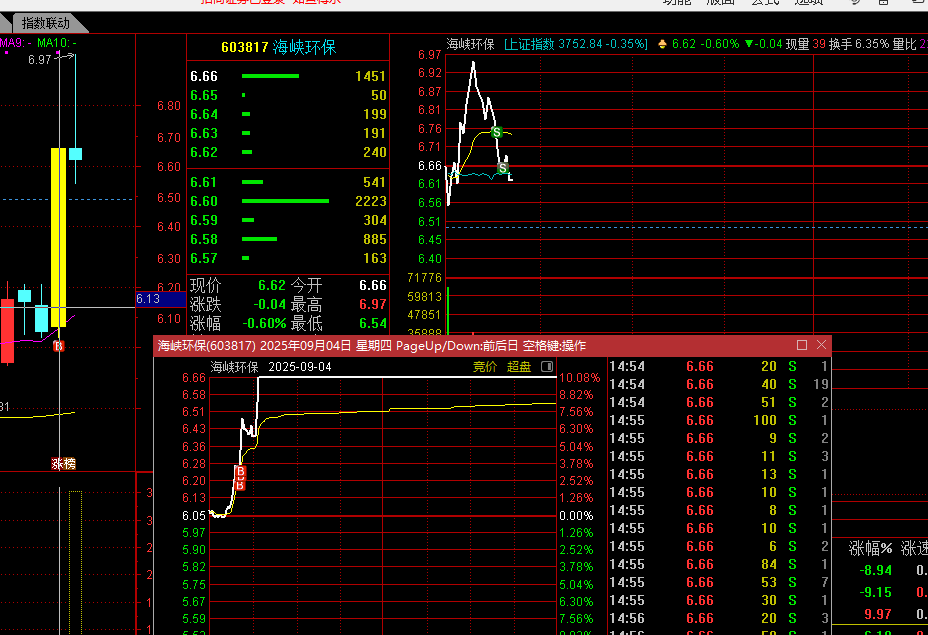928x635 pixels.
Task: Click the cyan candlestick right of the yellow one
Action: click(x=75, y=154)
